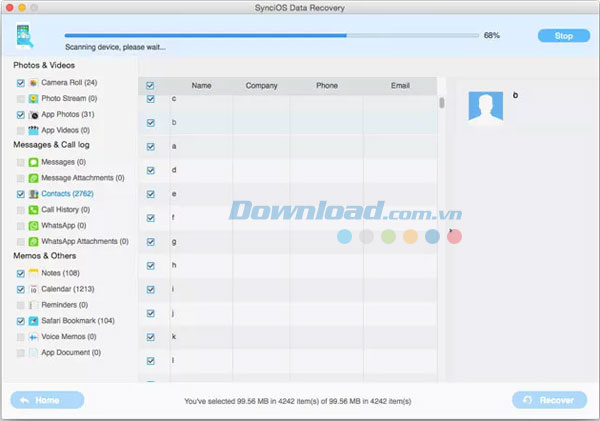The image size is (600, 421).
Task: Click the Calendar icon
Action: (x=34, y=289)
